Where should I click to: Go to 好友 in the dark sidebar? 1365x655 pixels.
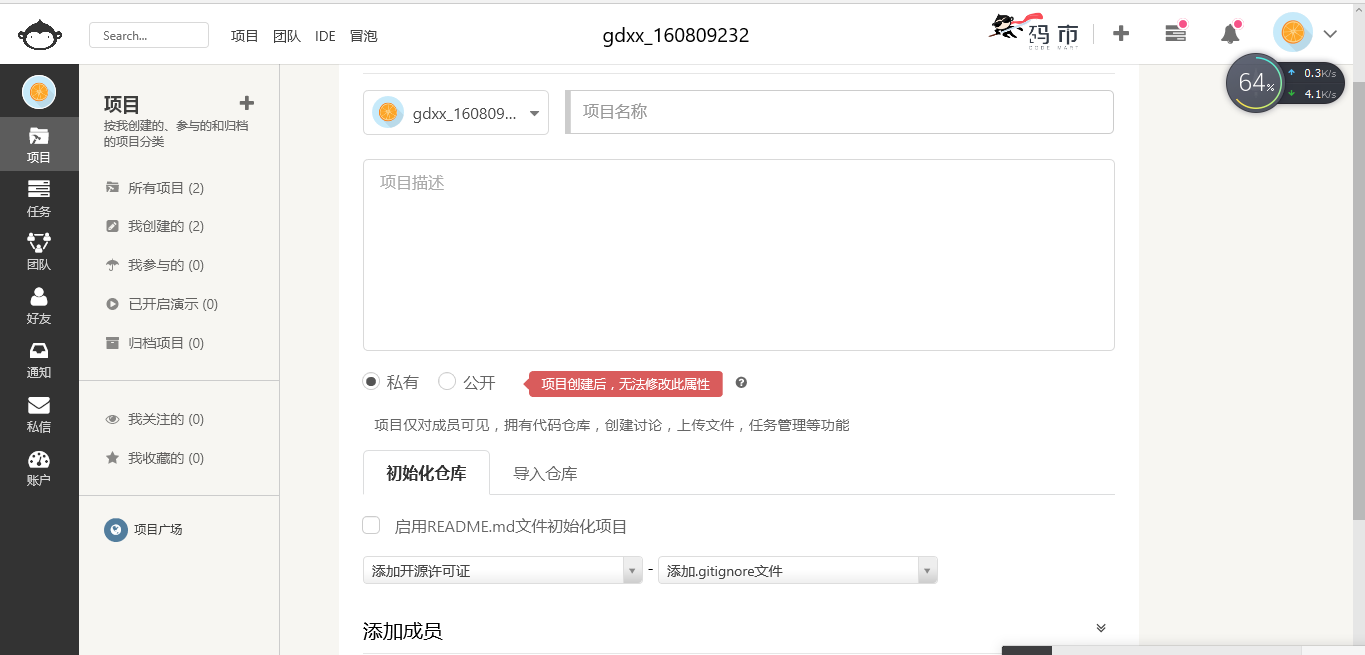[x=39, y=306]
